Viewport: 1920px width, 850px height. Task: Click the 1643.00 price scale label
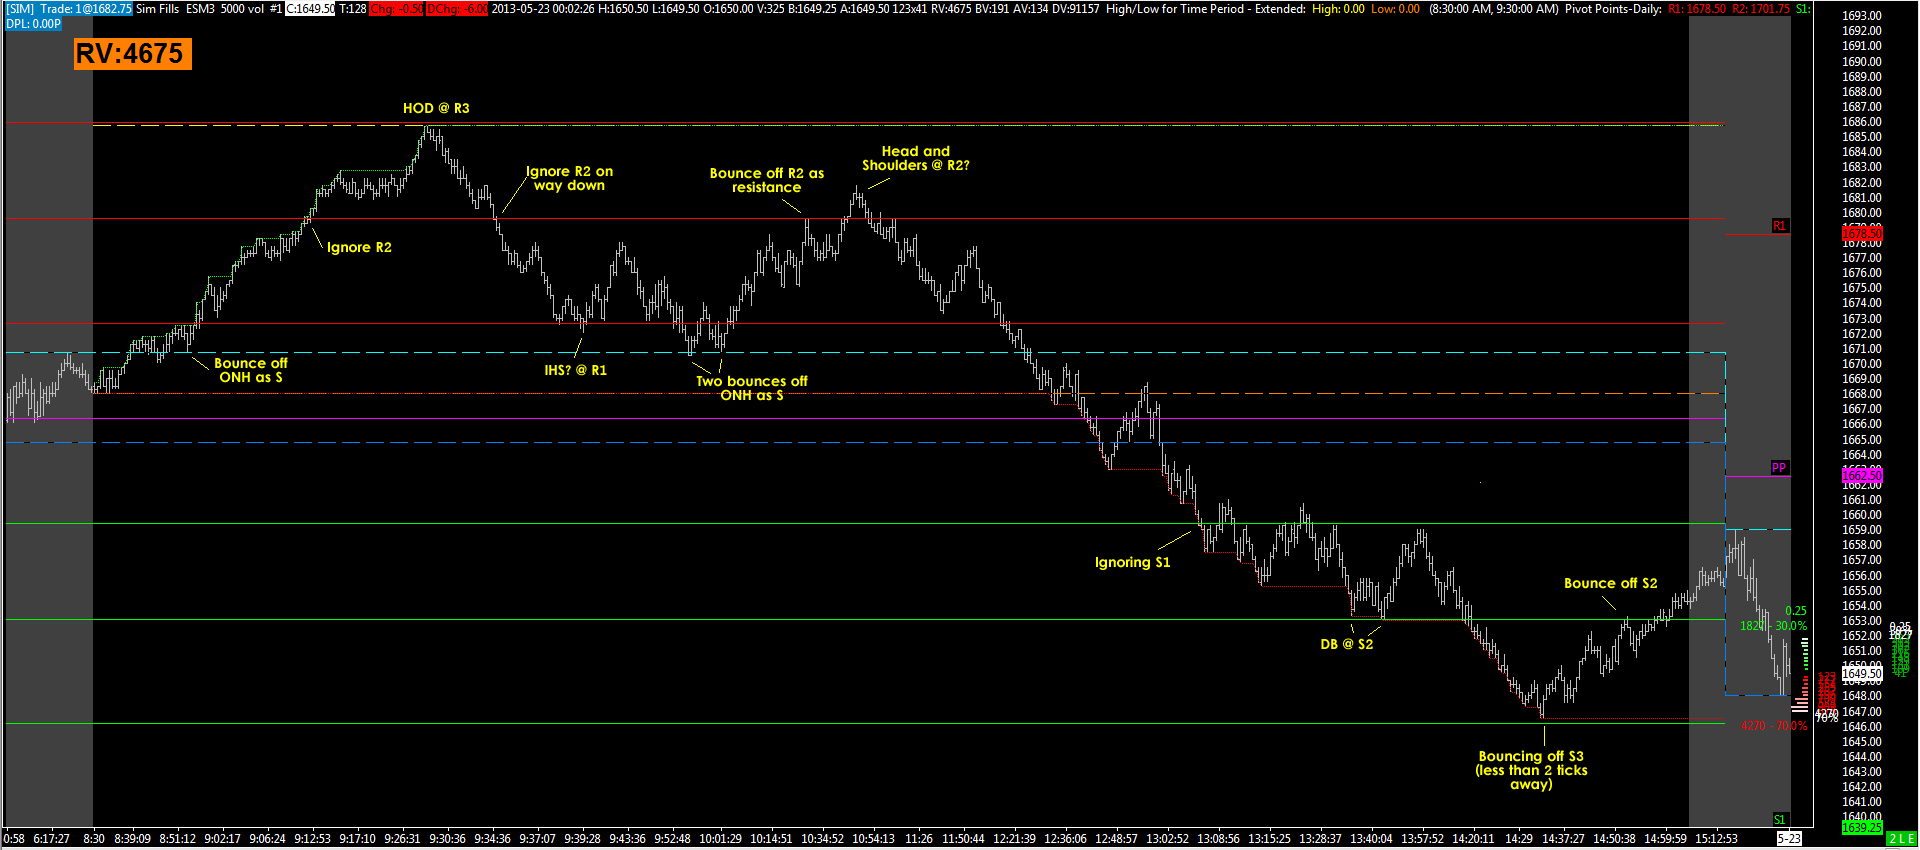click(1862, 772)
